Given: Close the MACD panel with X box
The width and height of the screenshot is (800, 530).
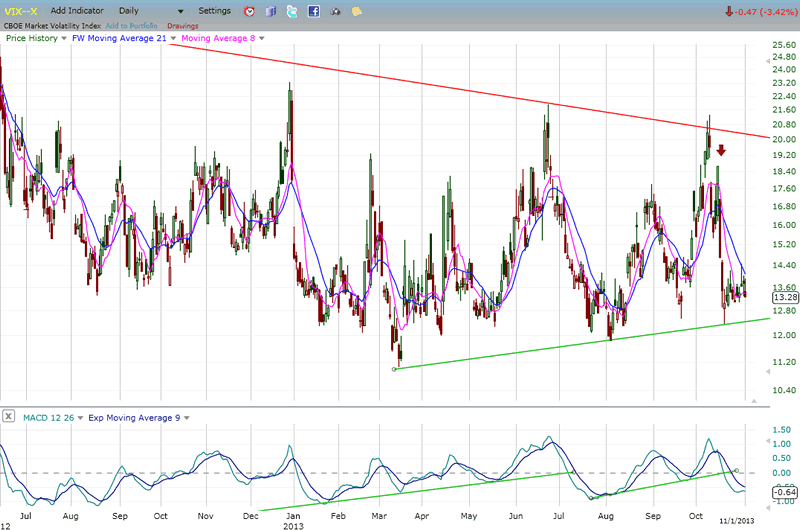Looking at the screenshot, I should point(8,416).
